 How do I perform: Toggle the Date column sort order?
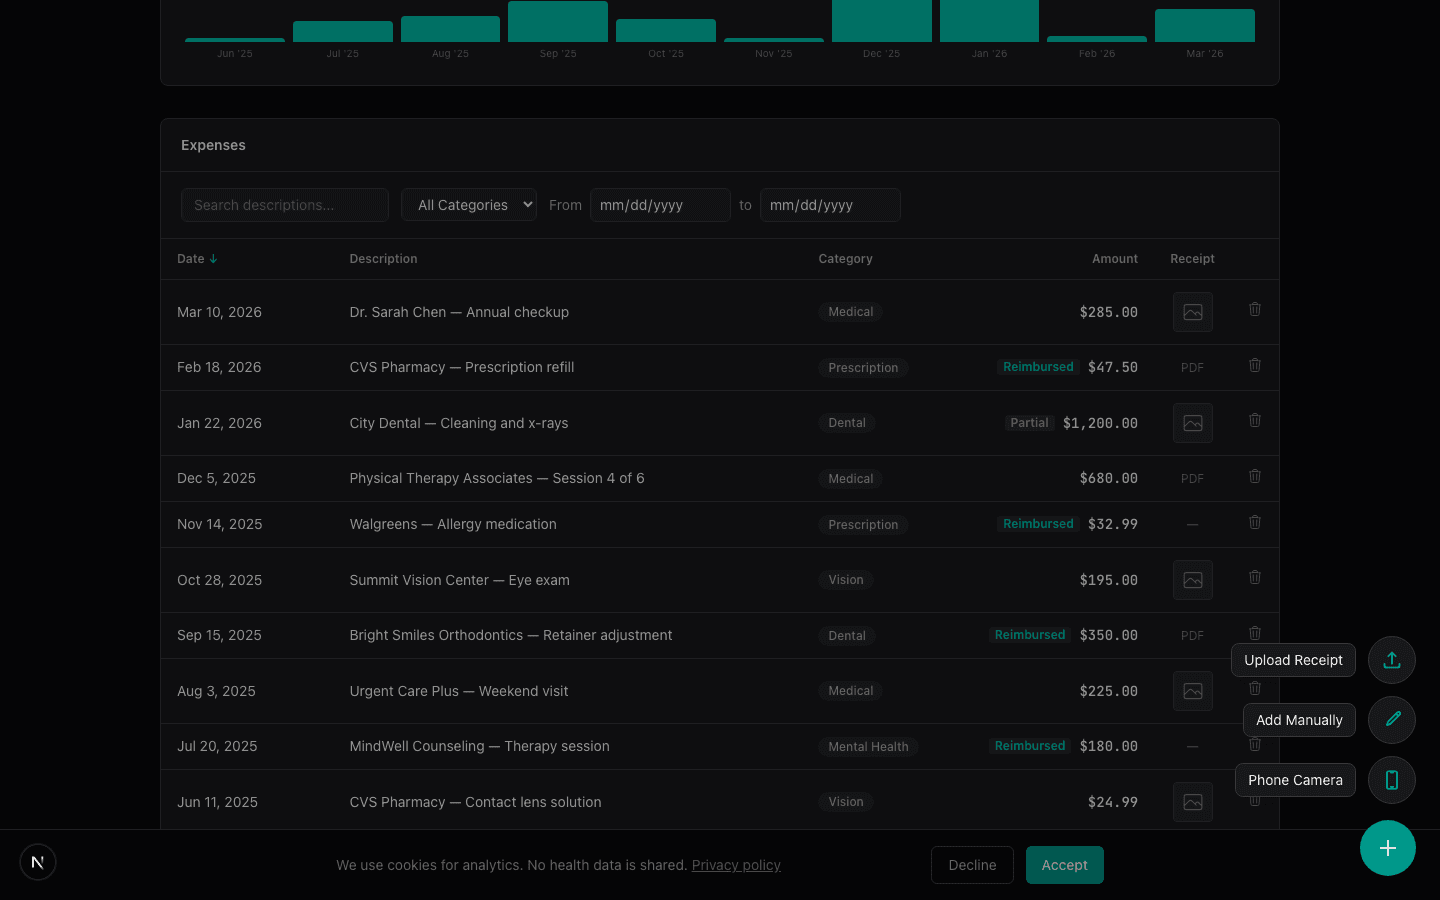(197, 258)
